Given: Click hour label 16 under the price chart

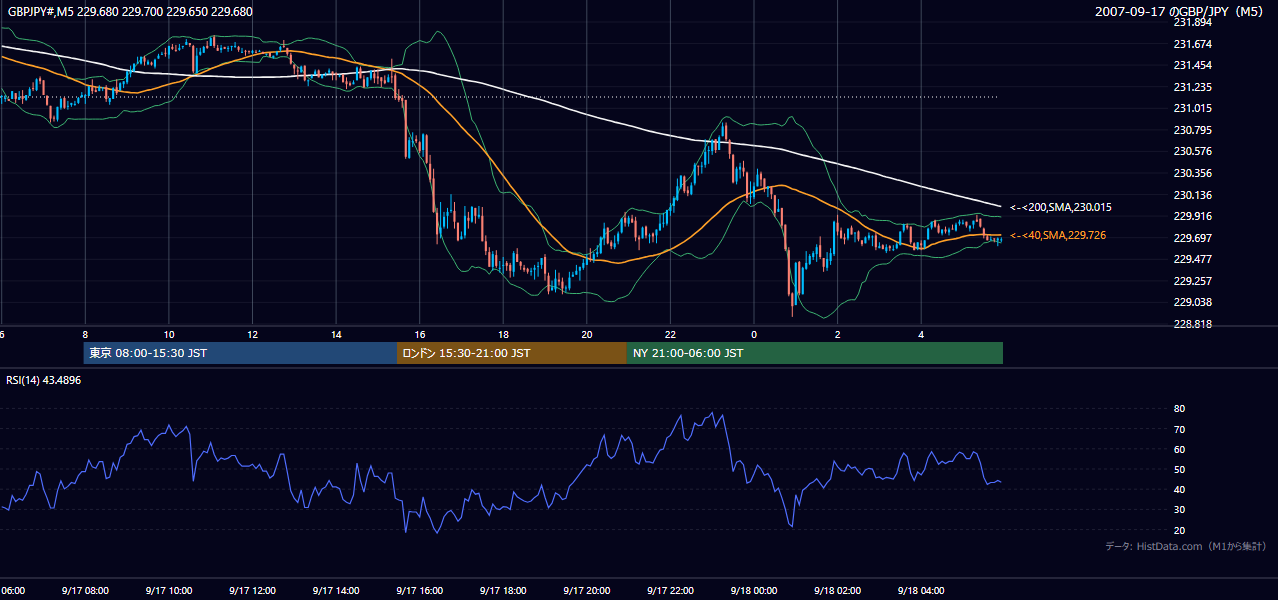Looking at the screenshot, I should click(420, 334).
